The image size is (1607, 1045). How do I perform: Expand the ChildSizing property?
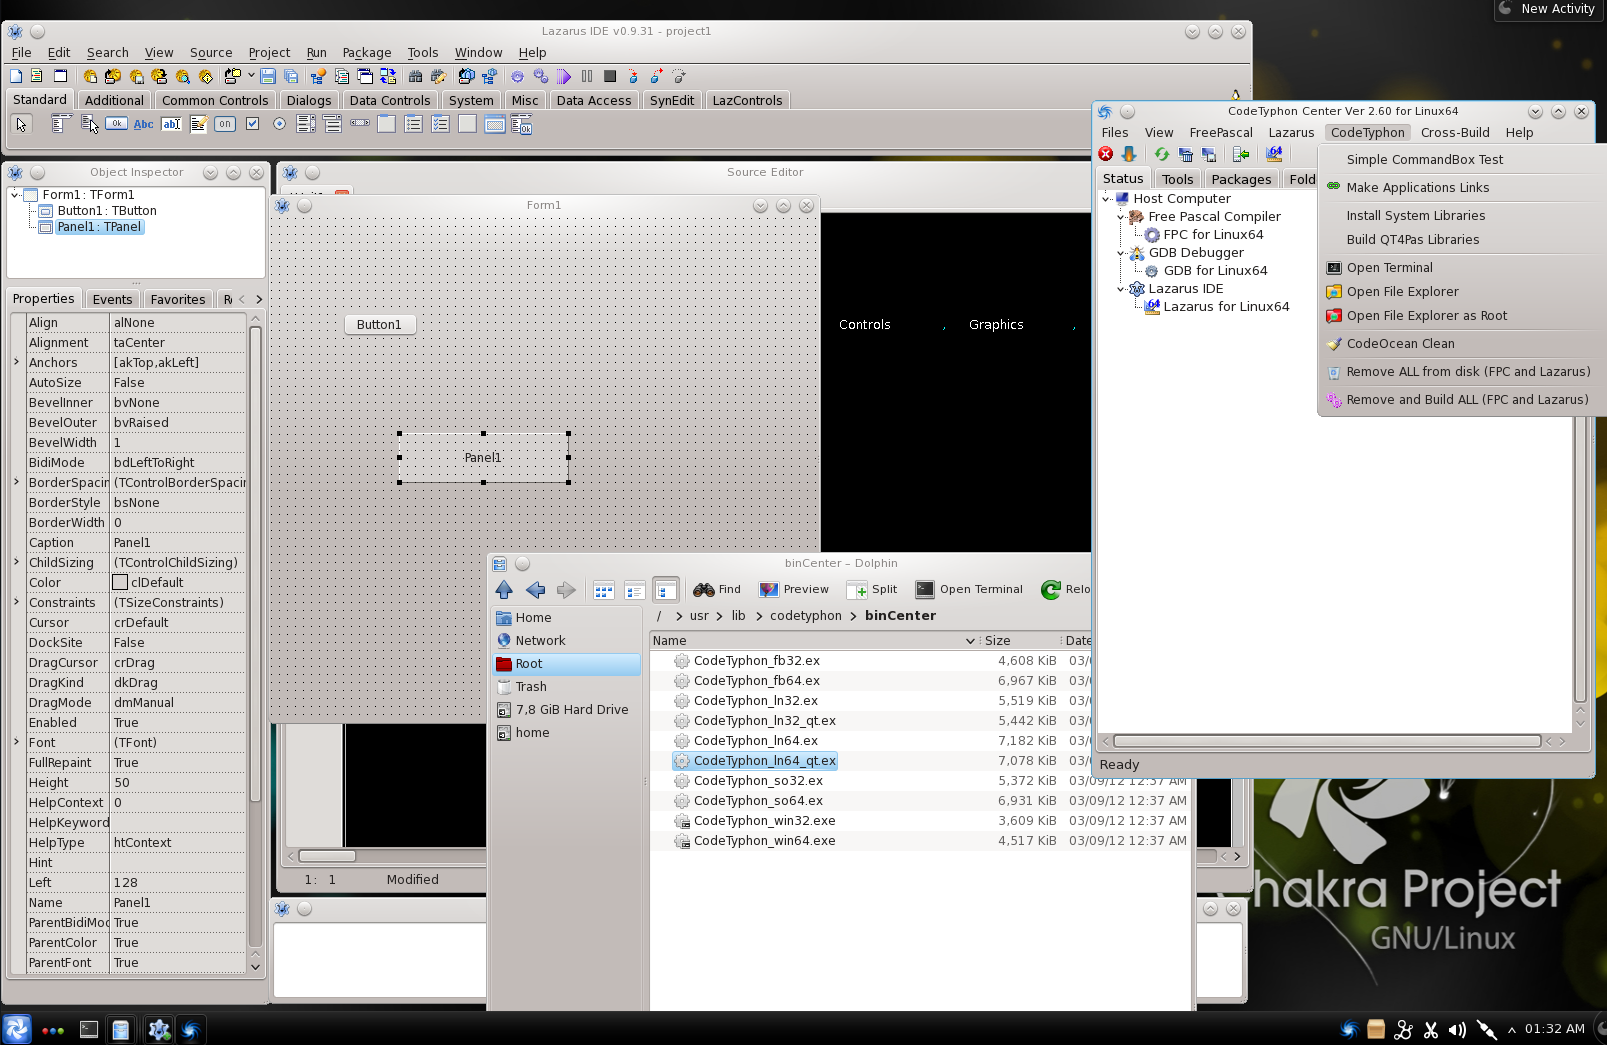coord(17,562)
